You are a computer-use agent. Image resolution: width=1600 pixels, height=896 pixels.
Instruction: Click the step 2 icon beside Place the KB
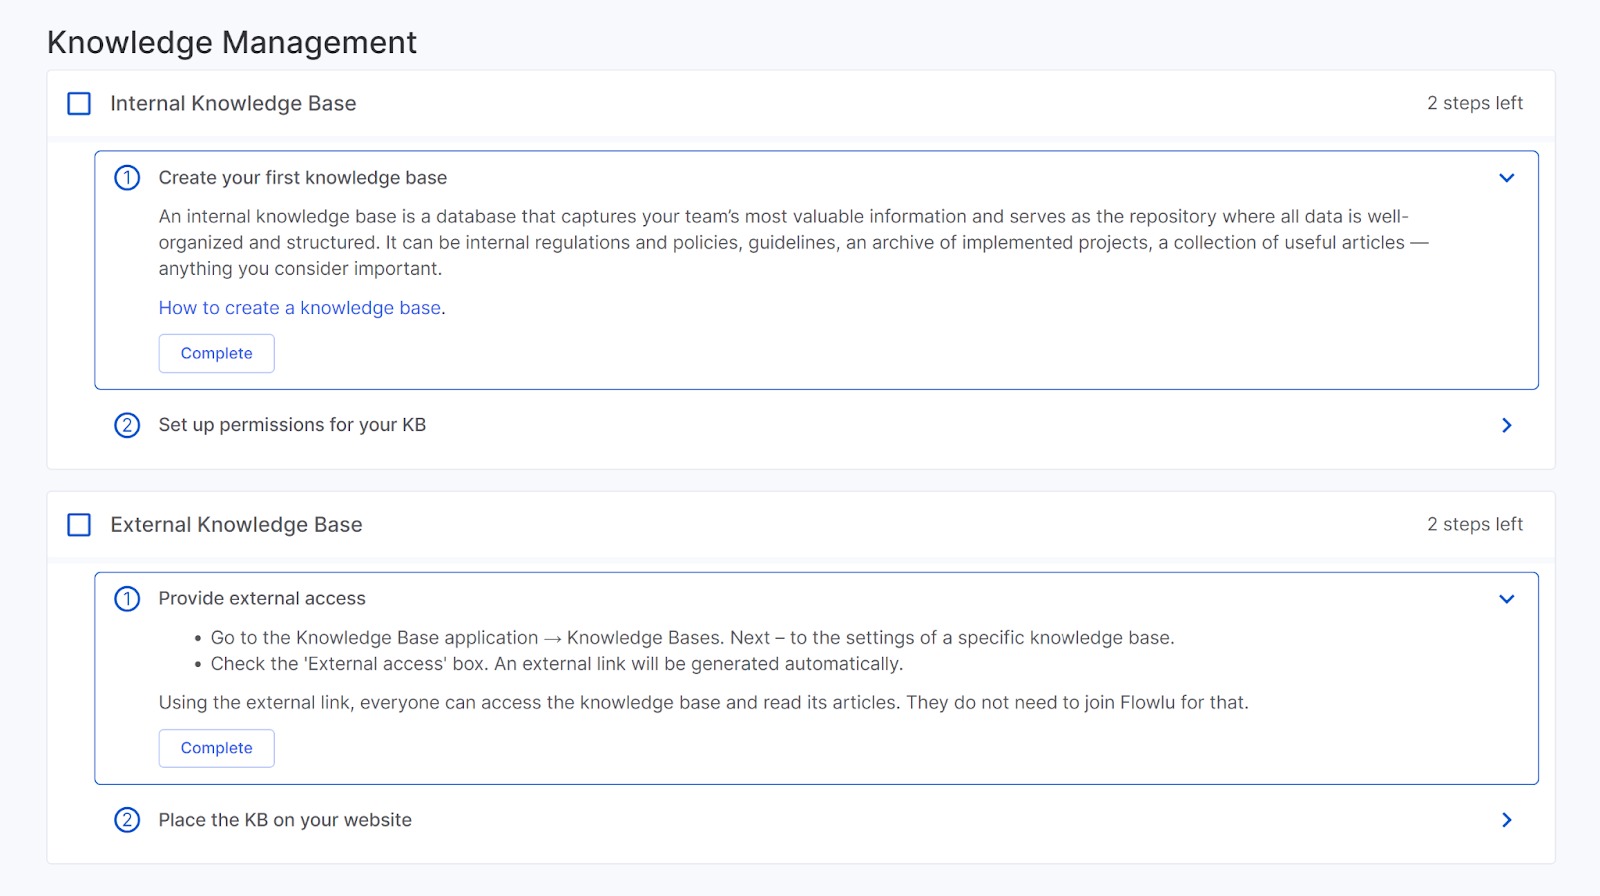point(127,820)
